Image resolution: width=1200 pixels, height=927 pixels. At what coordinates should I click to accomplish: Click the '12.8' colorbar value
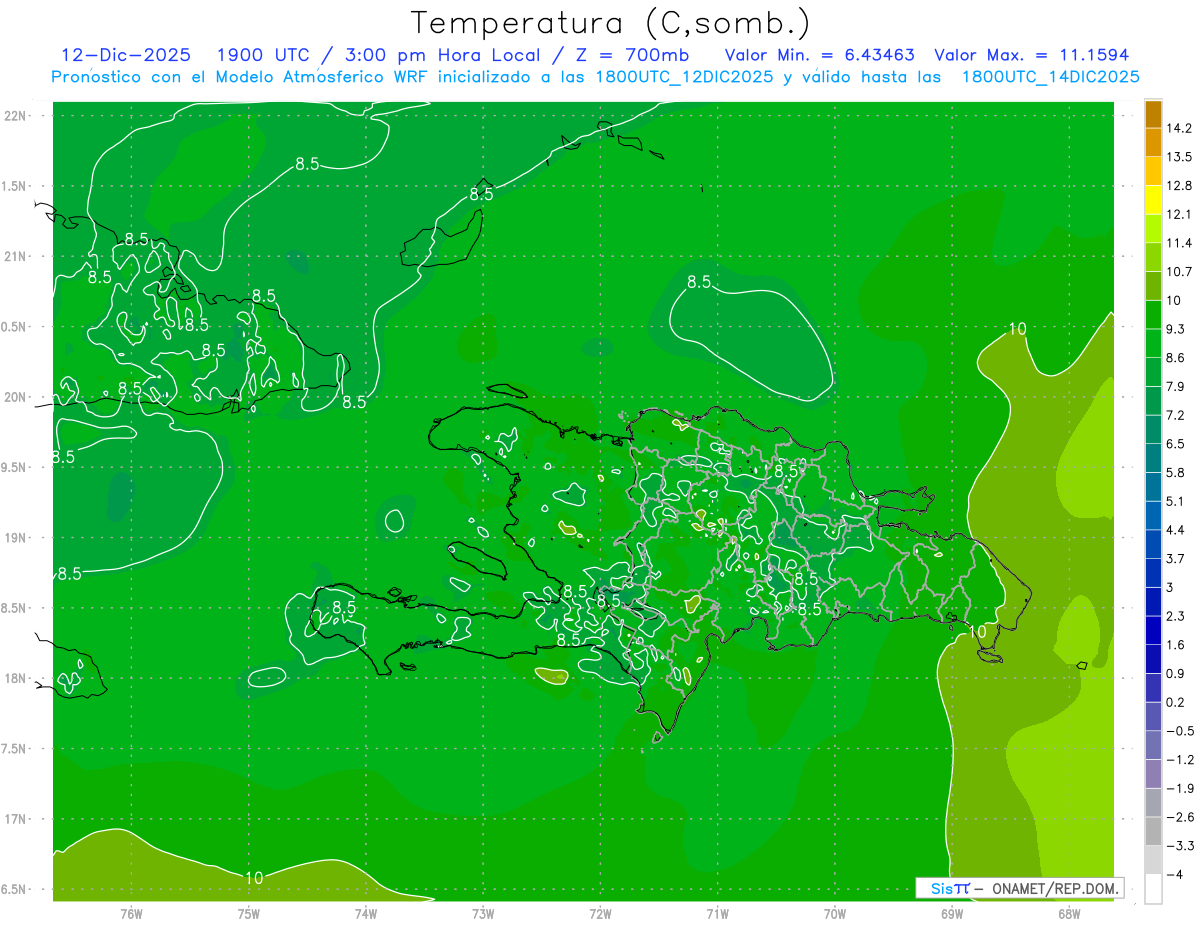[1179, 186]
